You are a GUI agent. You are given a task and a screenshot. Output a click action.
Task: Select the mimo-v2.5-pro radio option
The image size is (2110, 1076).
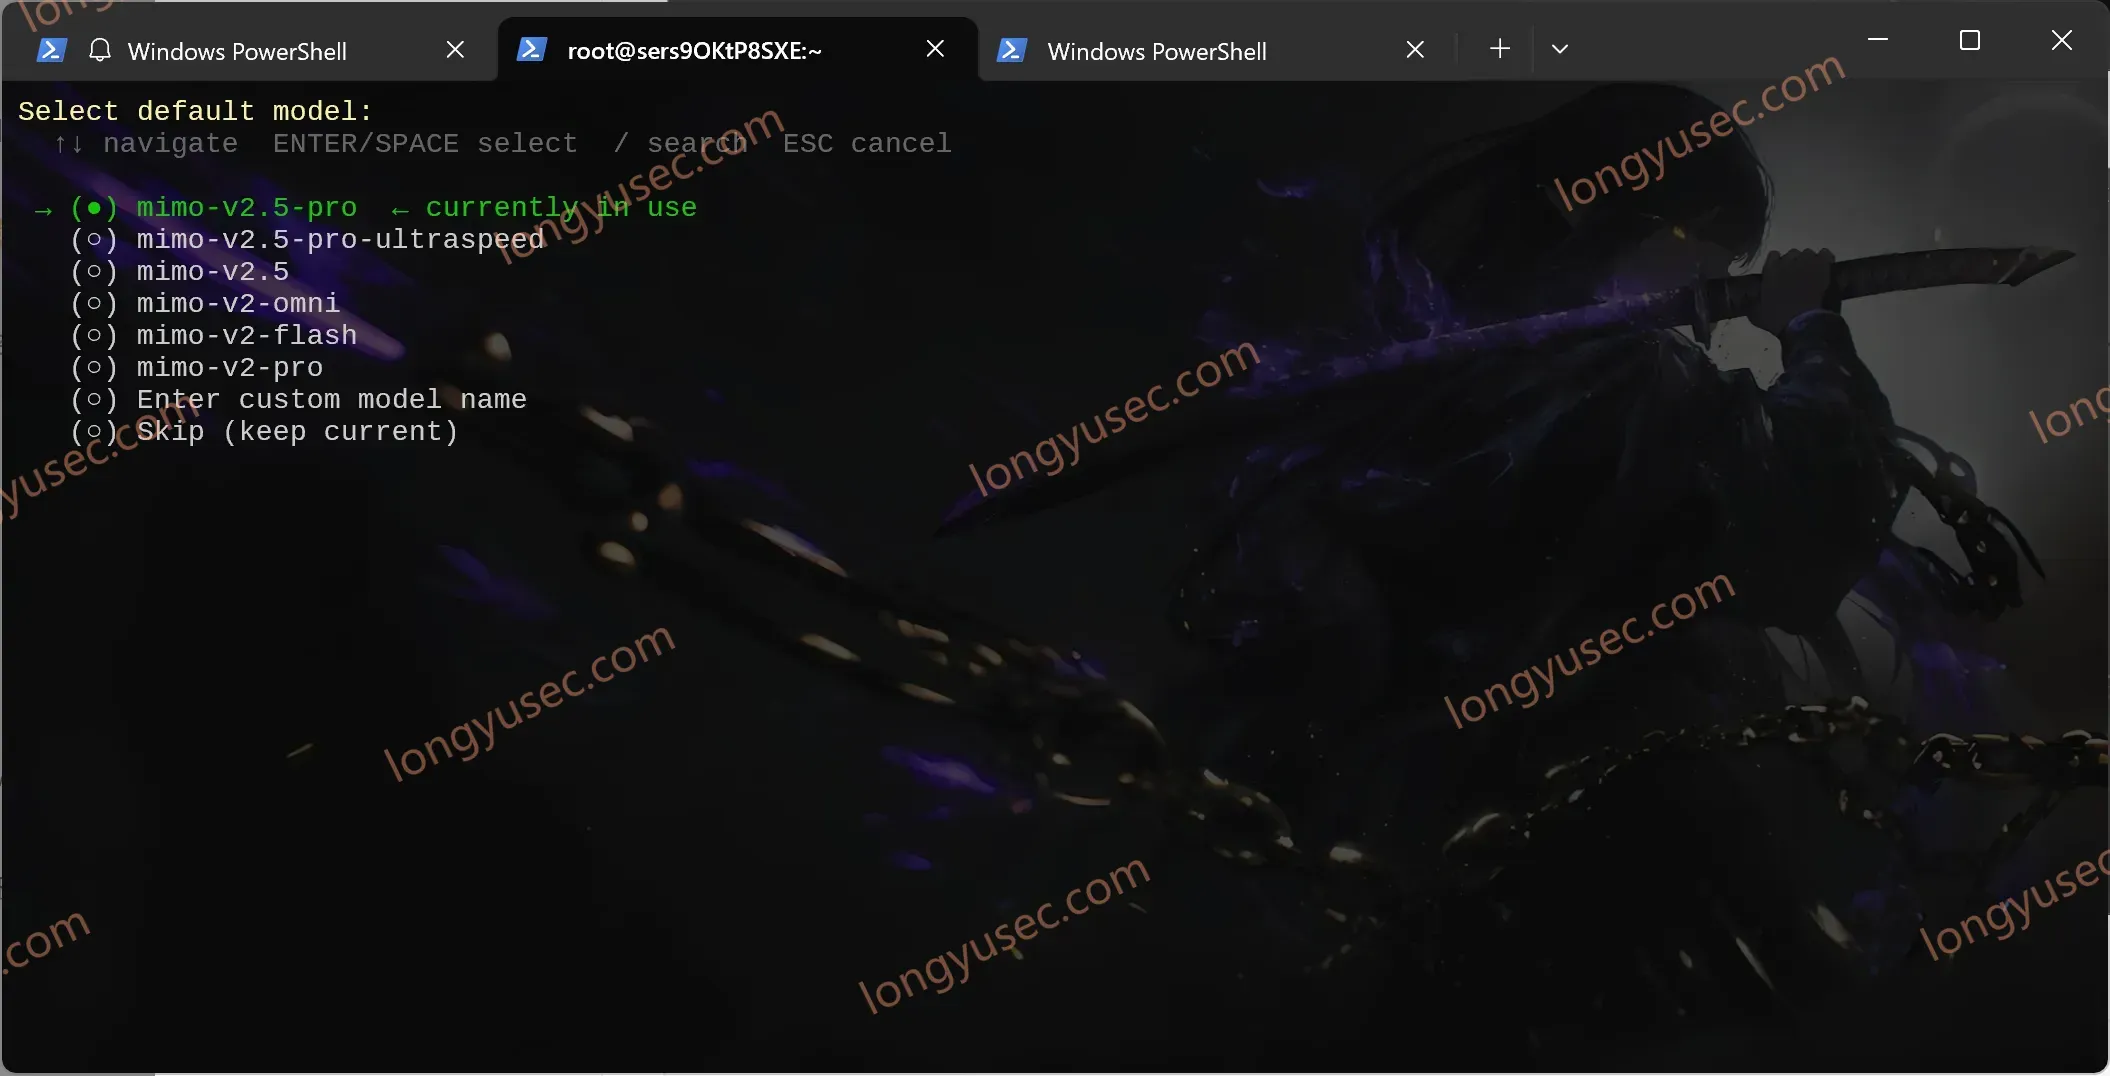pyautogui.click(x=94, y=208)
